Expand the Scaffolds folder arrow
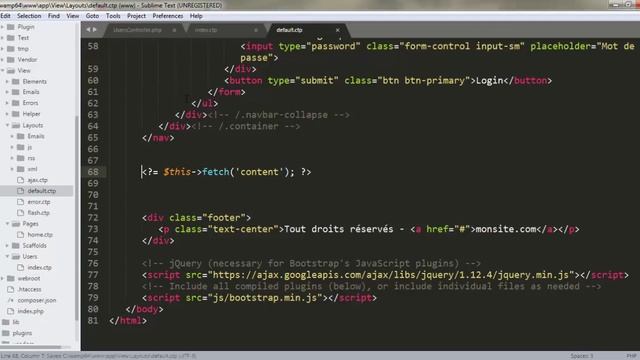Viewport: 640px width, 360px height. tap(7, 246)
